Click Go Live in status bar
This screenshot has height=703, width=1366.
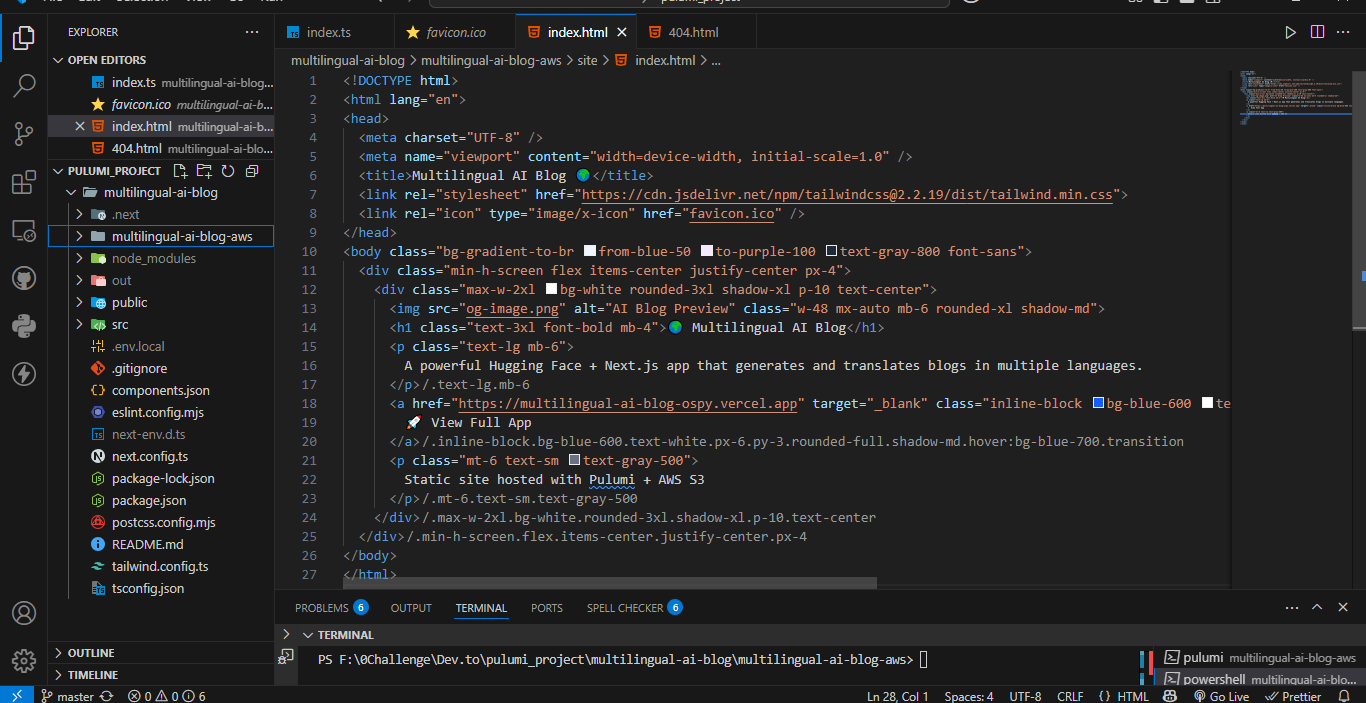tap(1221, 696)
